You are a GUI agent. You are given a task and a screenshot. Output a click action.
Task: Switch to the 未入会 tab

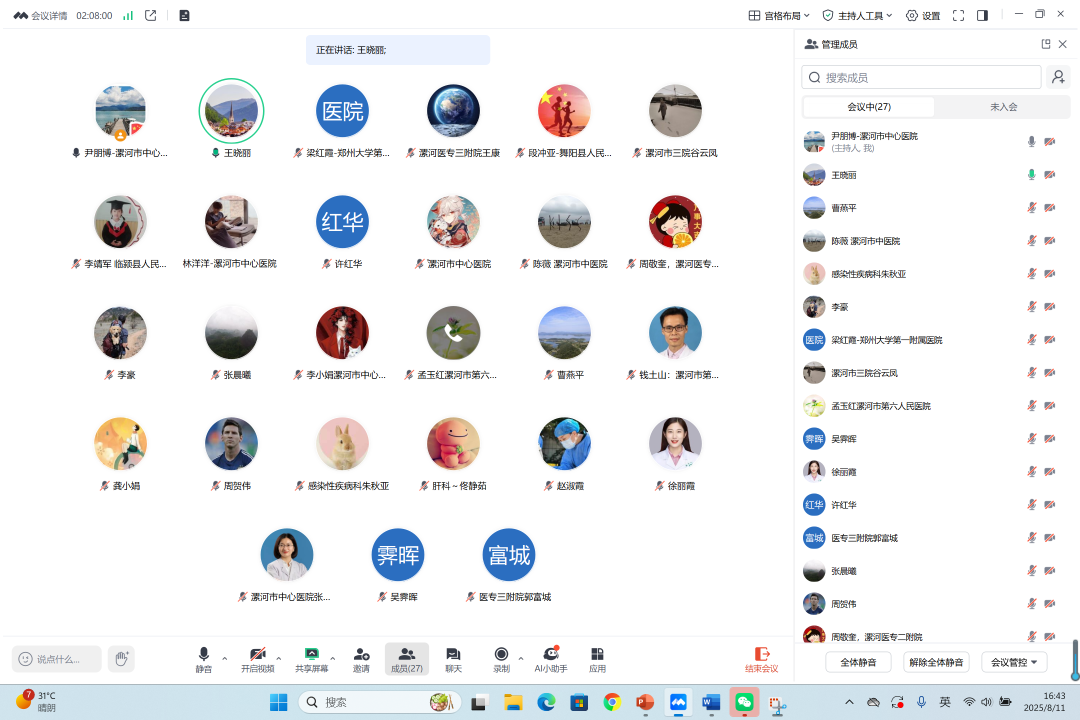point(1003,107)
